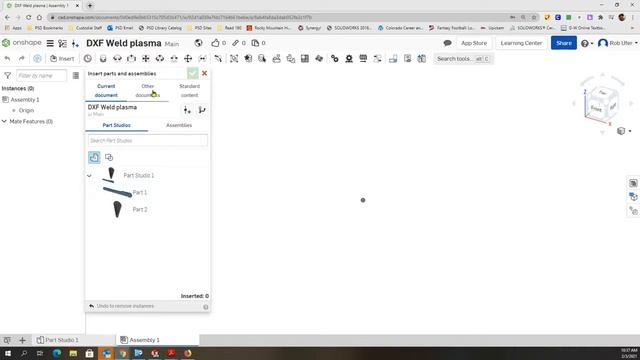This screenshot has height=360, width=640.
Task: Select Part Studio 1 in the insert list
Action: [x=139, y=176]
